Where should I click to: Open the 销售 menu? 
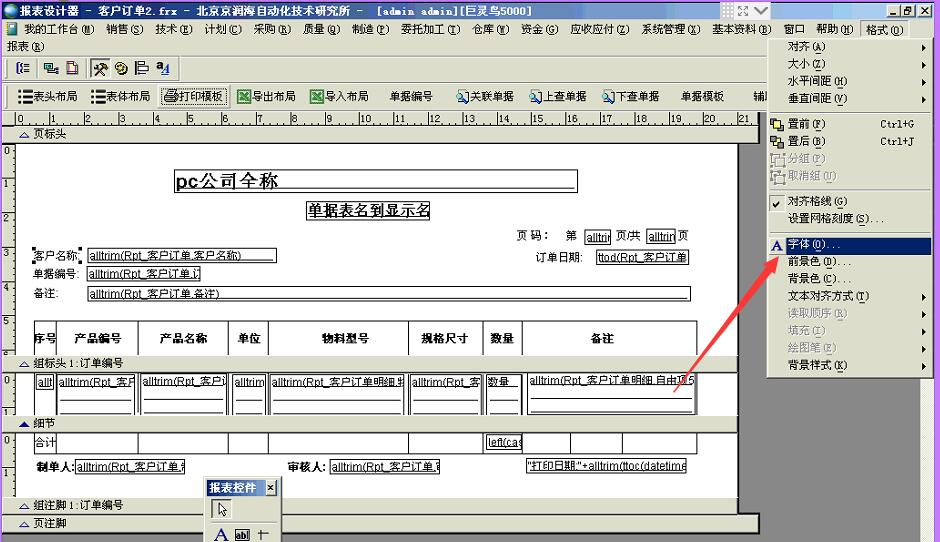[124, 29]
